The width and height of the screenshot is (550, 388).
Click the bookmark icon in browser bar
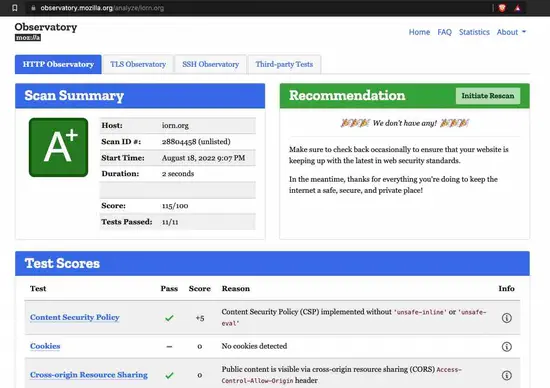tap(15, 8)
